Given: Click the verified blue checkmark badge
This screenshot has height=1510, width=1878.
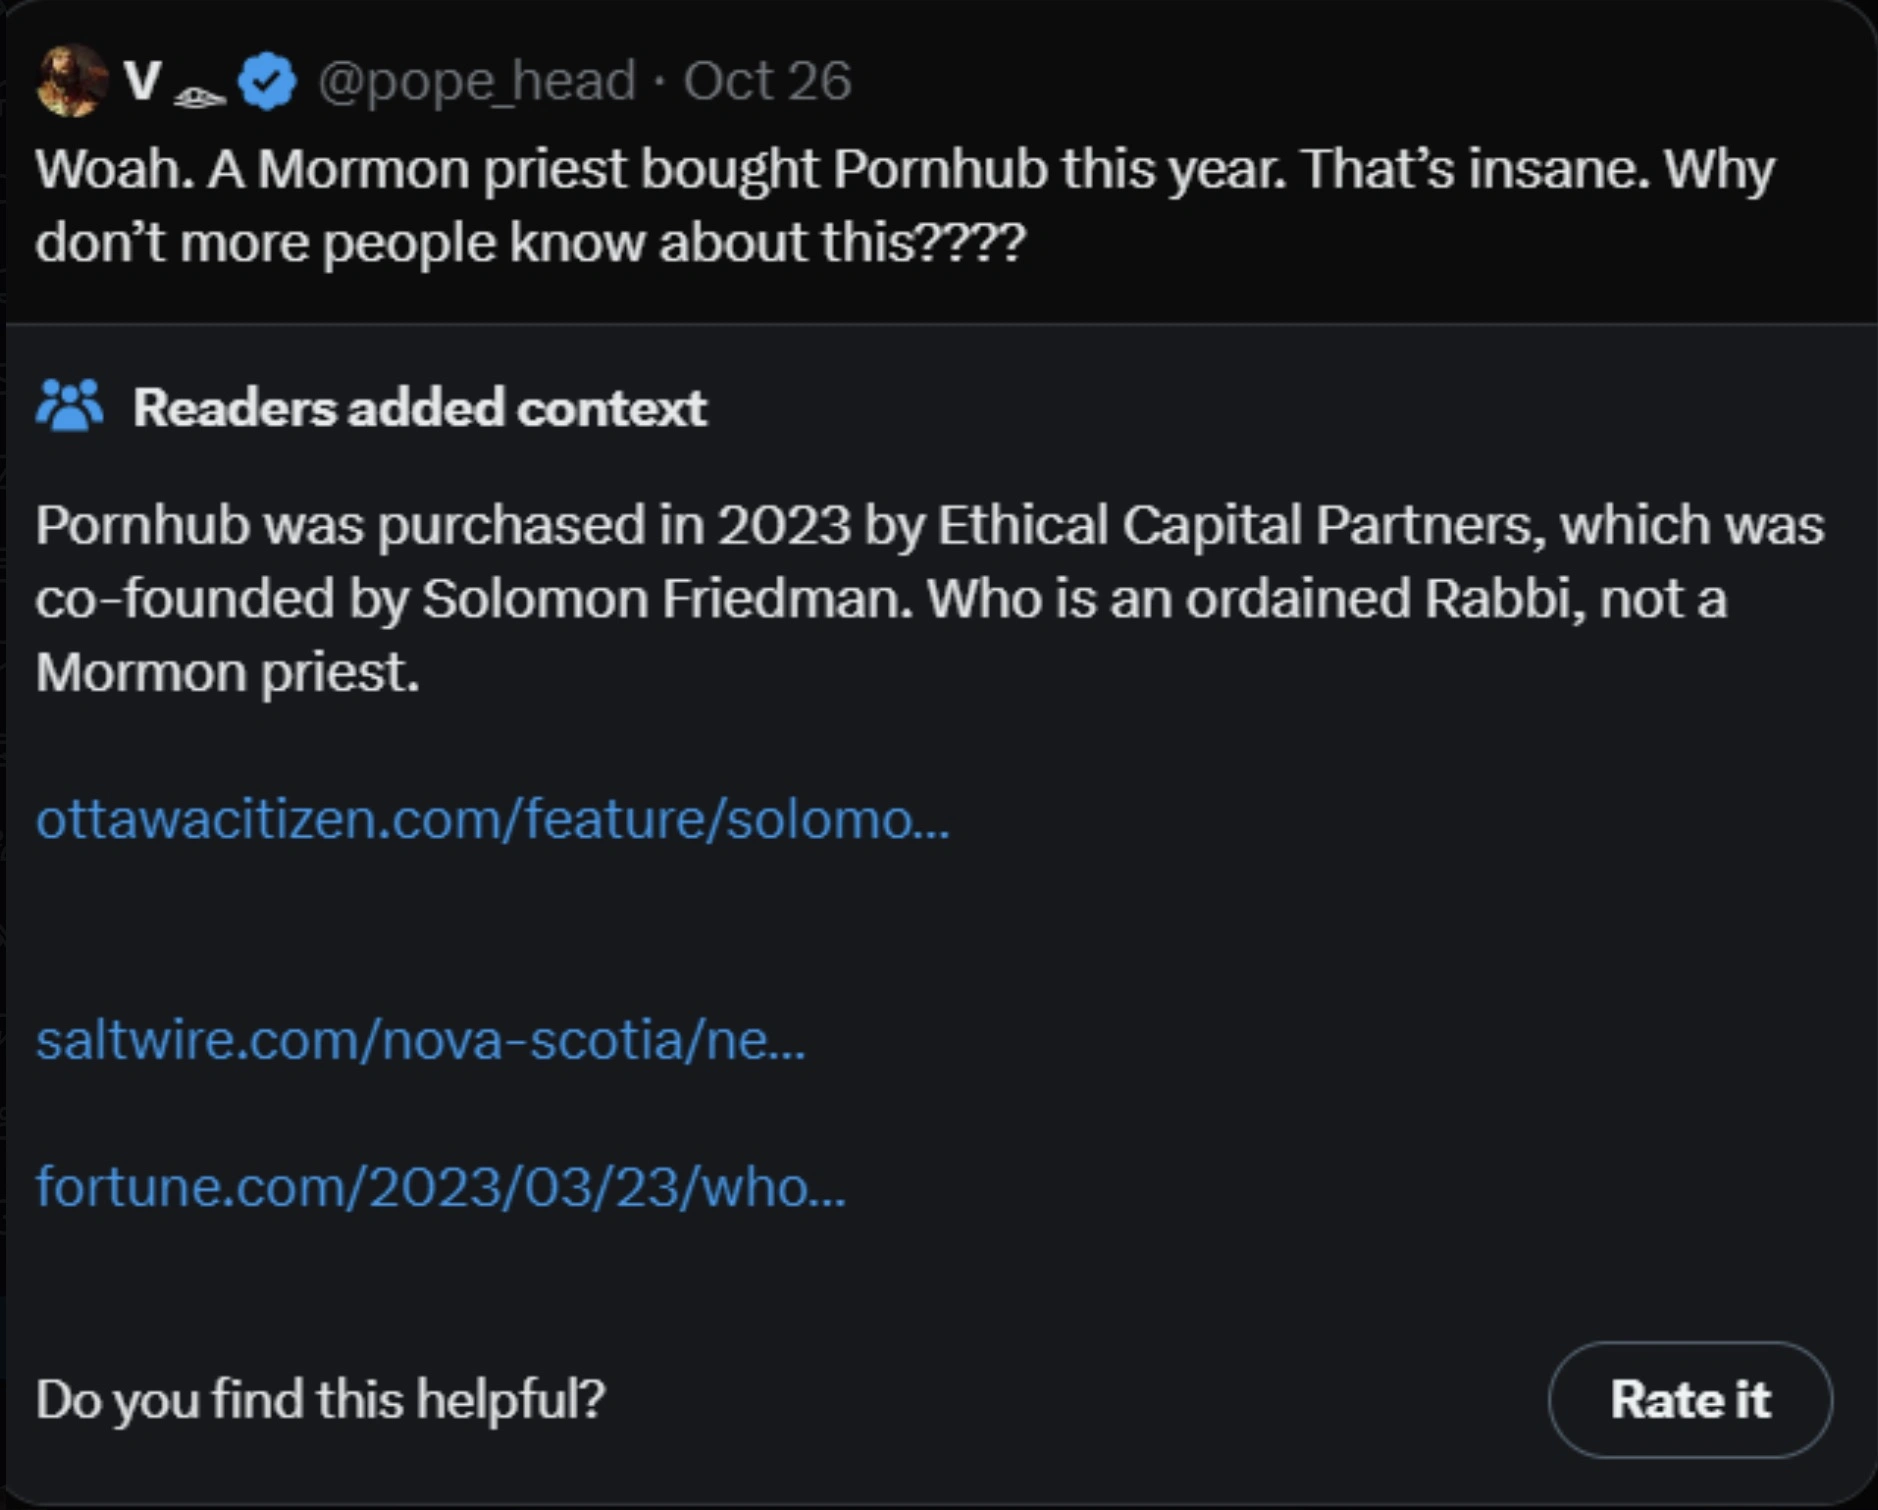Looking at the screenshot, I should [267, 82].
